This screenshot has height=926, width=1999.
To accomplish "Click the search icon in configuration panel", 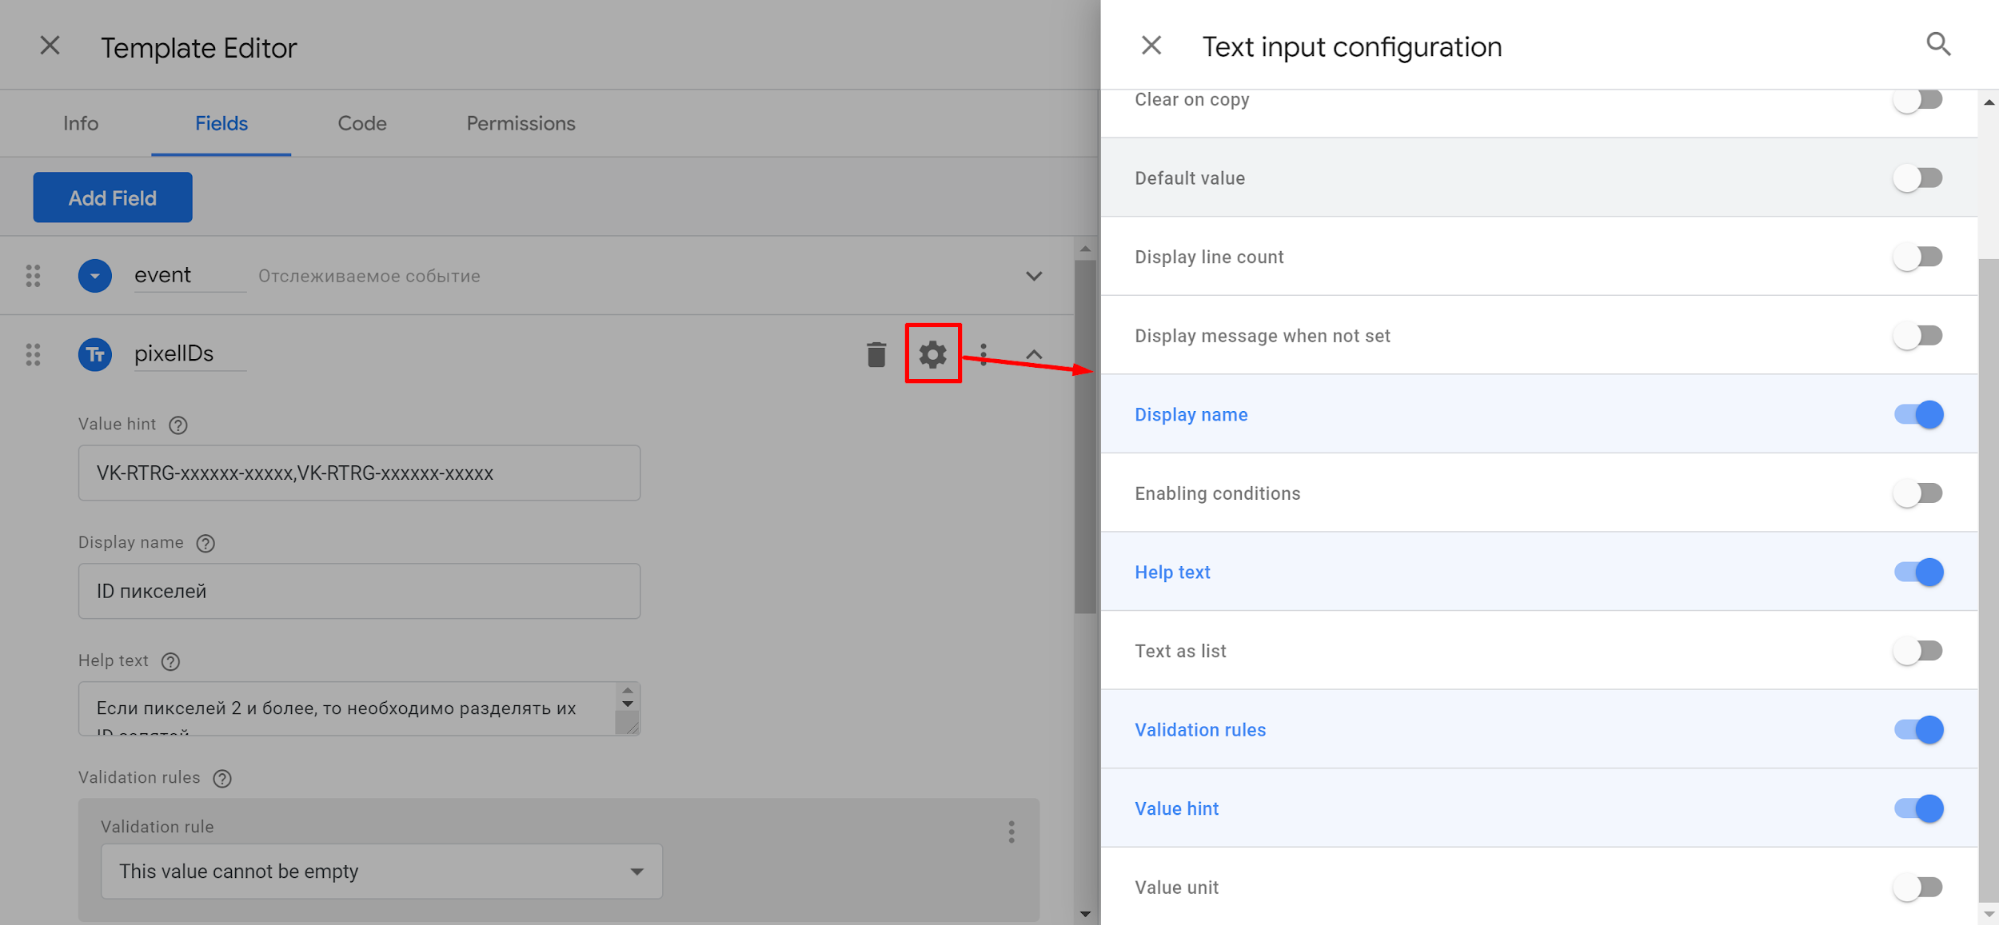I will pyautogui.click(x=1938, y=45).
